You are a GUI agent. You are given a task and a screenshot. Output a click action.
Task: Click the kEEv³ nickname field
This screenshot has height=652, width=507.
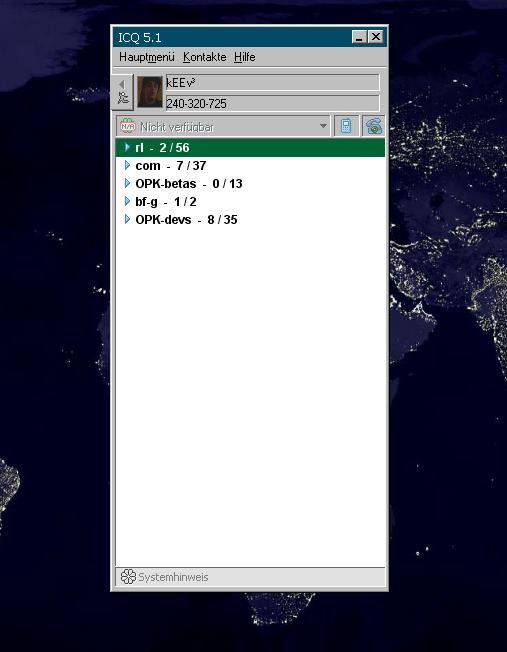coord(272,82)
